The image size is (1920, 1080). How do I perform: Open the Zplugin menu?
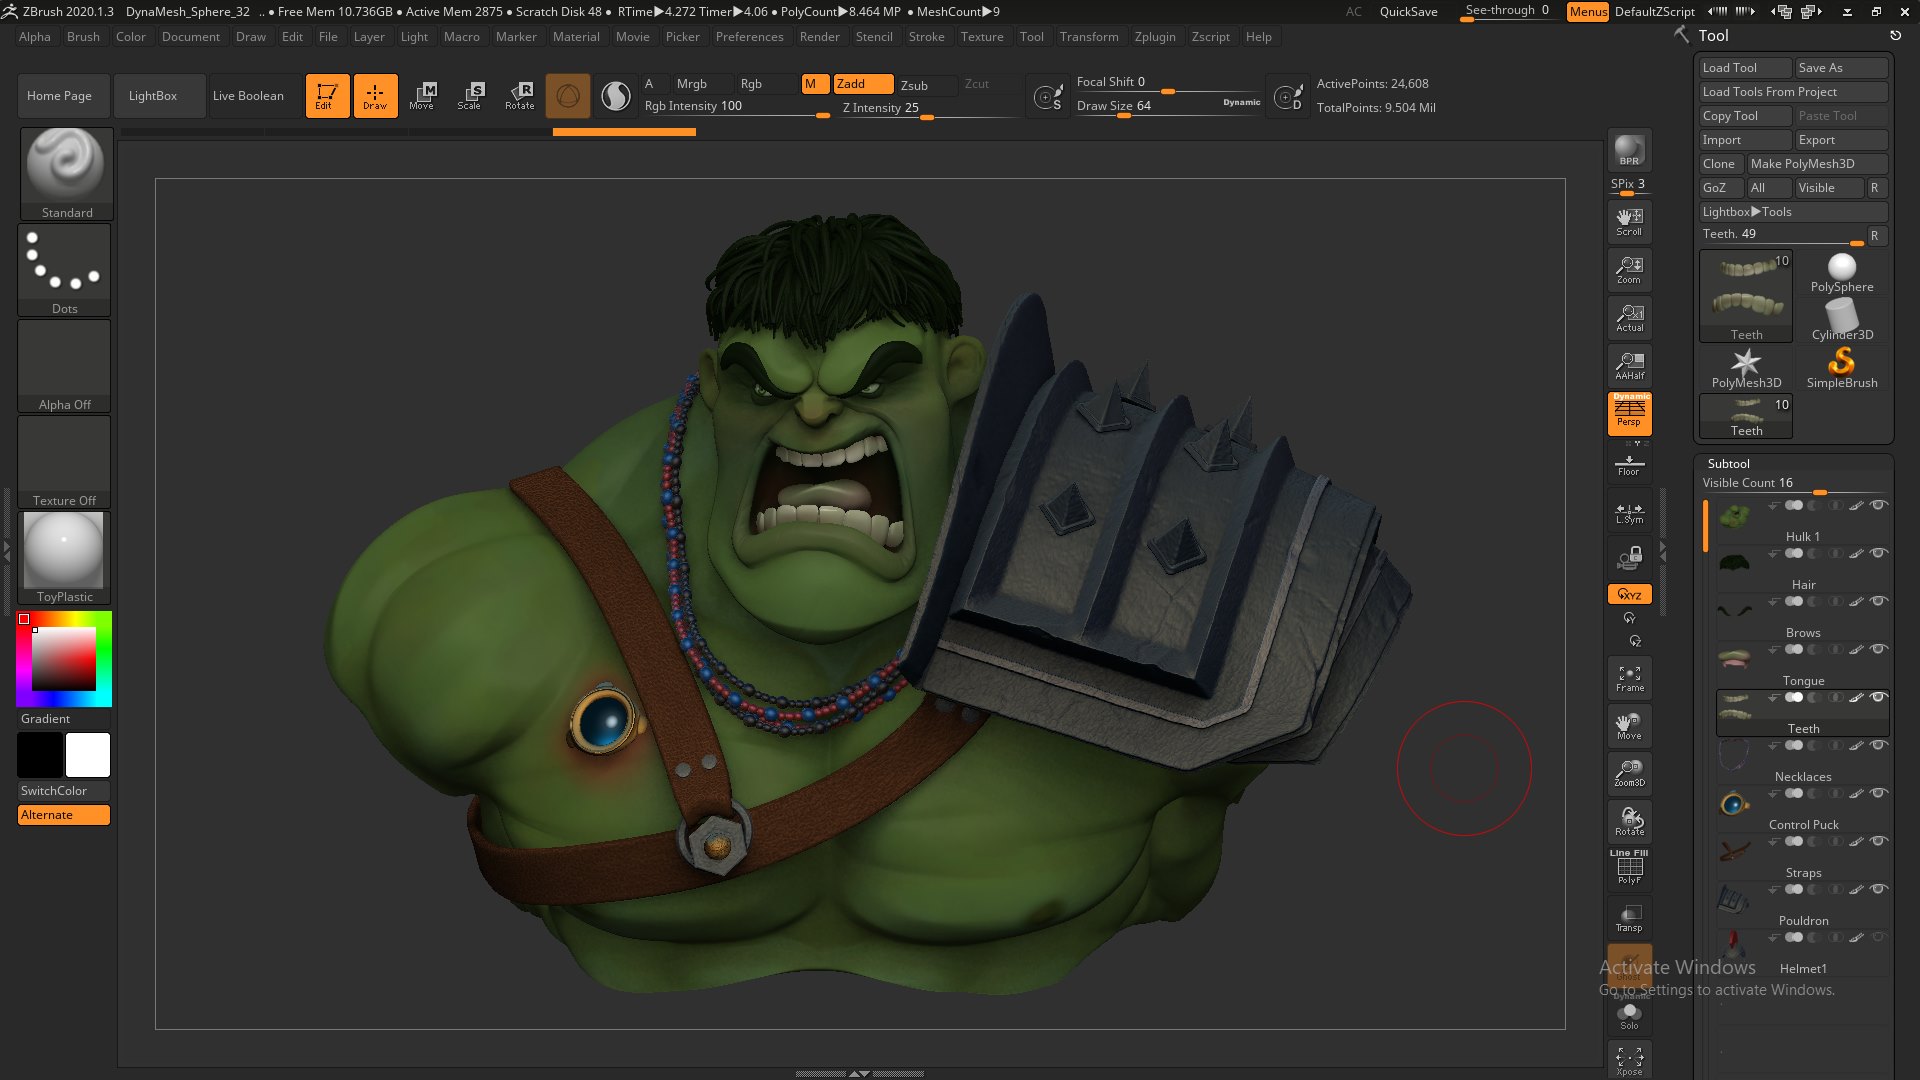pyautogui.click(x=1155, y=37)
